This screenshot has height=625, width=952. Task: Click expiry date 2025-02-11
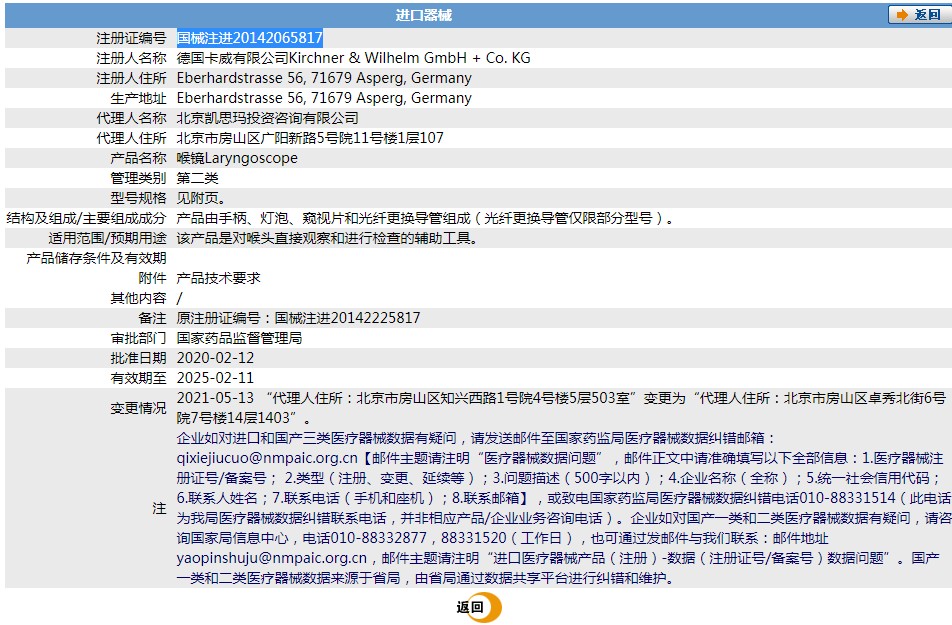[x=216, y=378]
